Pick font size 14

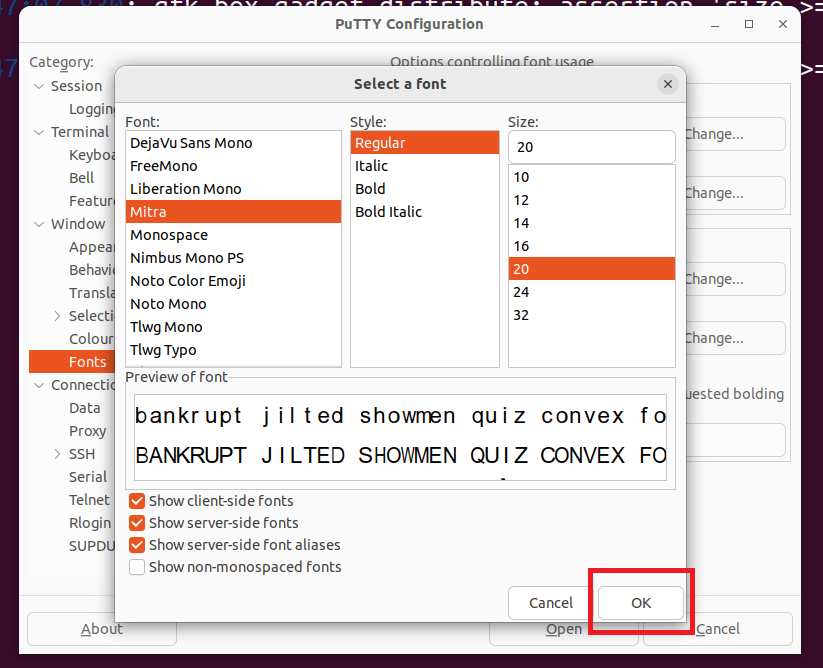[592, 224]
